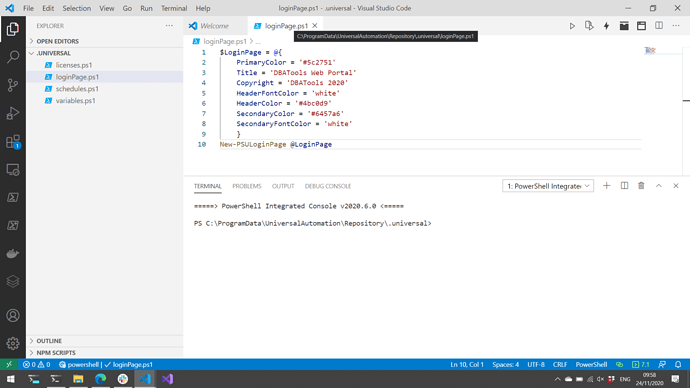Click Ln 10, Col 1 in status bar
The image size is (690, 388).
click(467, 364)
